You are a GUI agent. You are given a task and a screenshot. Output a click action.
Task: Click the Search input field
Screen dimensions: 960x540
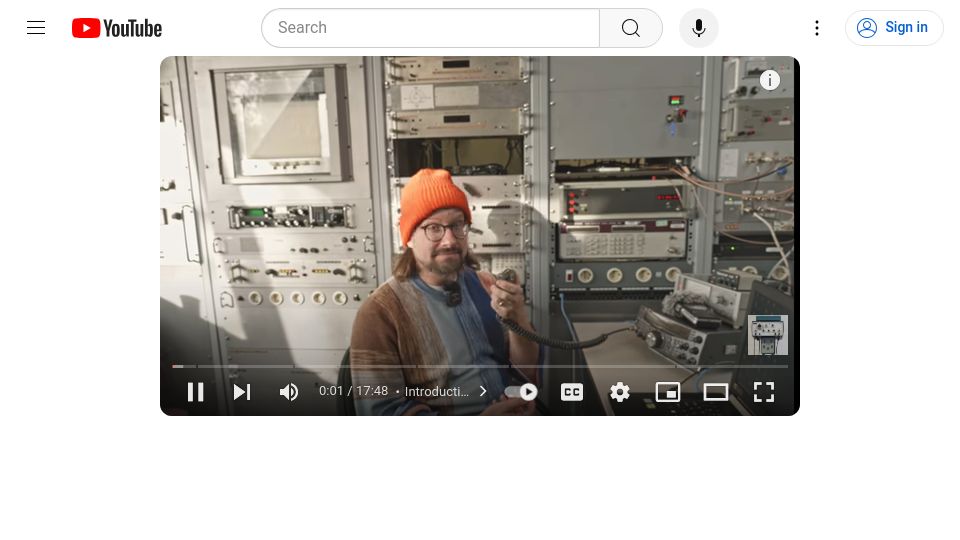click(x=430, y=28)
